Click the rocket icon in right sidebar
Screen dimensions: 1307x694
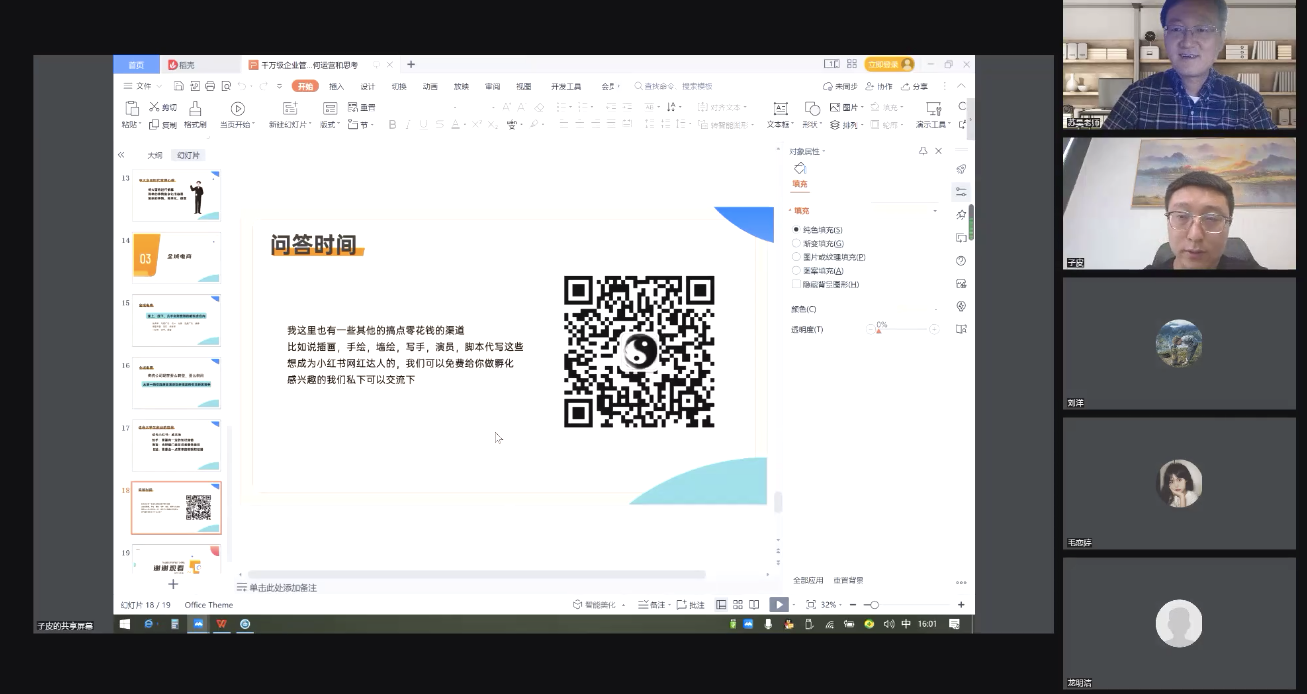[x=961, y=169]
